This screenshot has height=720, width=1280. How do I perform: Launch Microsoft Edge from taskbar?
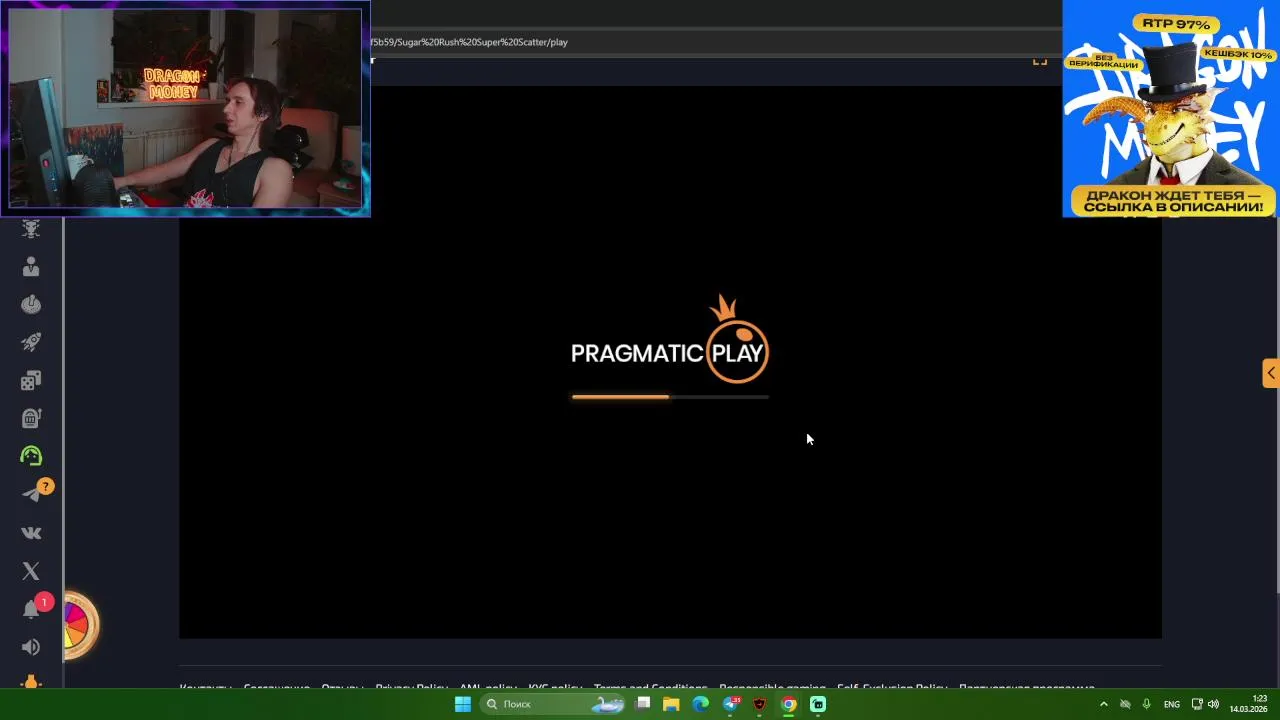pos(700,704)
